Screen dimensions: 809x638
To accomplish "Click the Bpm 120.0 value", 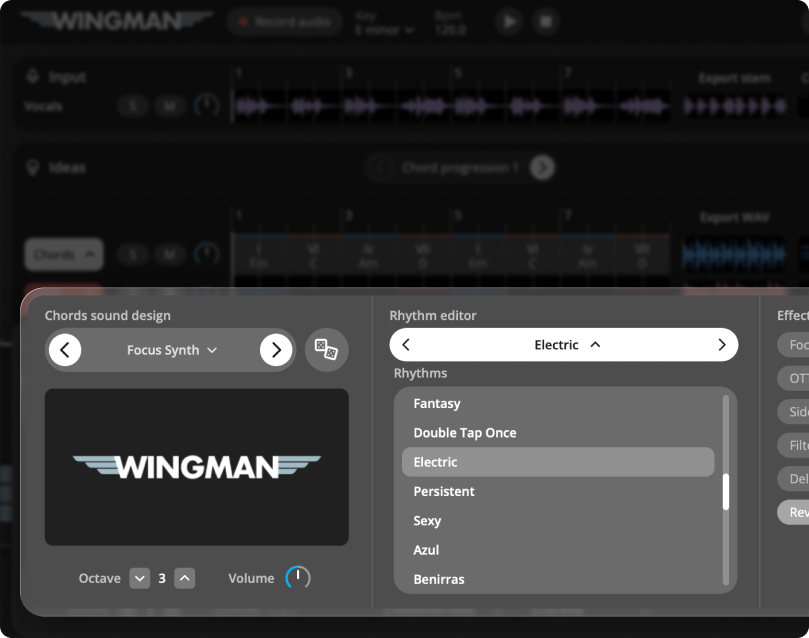I will tap(450, 30).
